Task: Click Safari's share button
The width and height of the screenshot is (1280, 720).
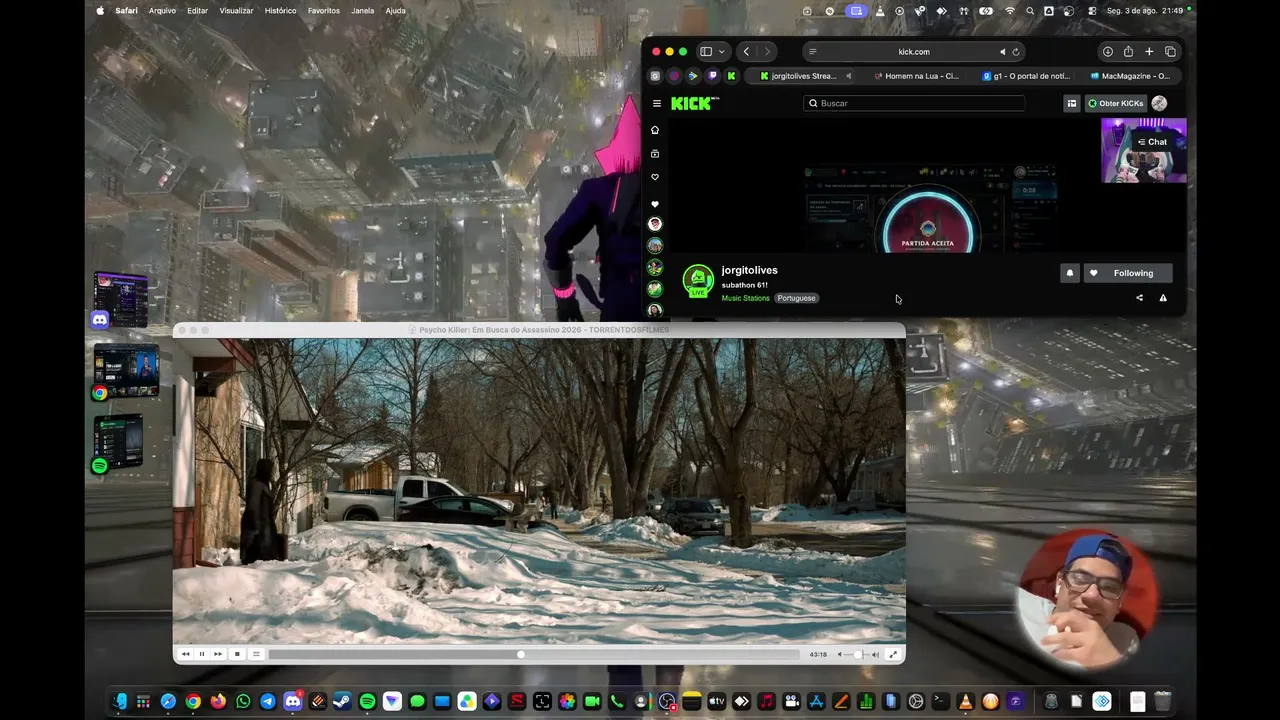Action: coord(1128,52)
